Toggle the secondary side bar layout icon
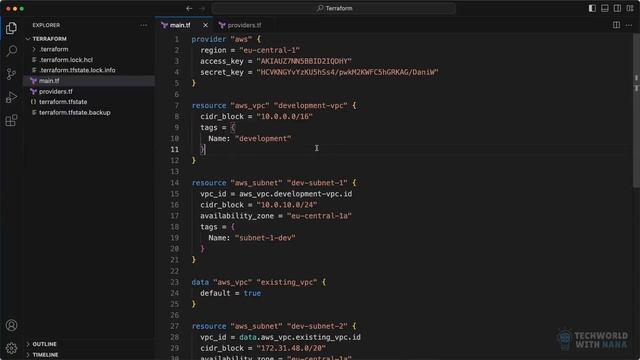The height and width of the screenshot is (360, 640). pyautogui.click(x=617, y=8)
